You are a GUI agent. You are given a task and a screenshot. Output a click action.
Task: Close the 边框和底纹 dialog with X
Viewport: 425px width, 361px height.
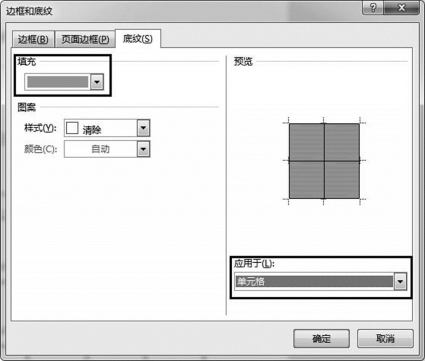click(x=402, y=8)
